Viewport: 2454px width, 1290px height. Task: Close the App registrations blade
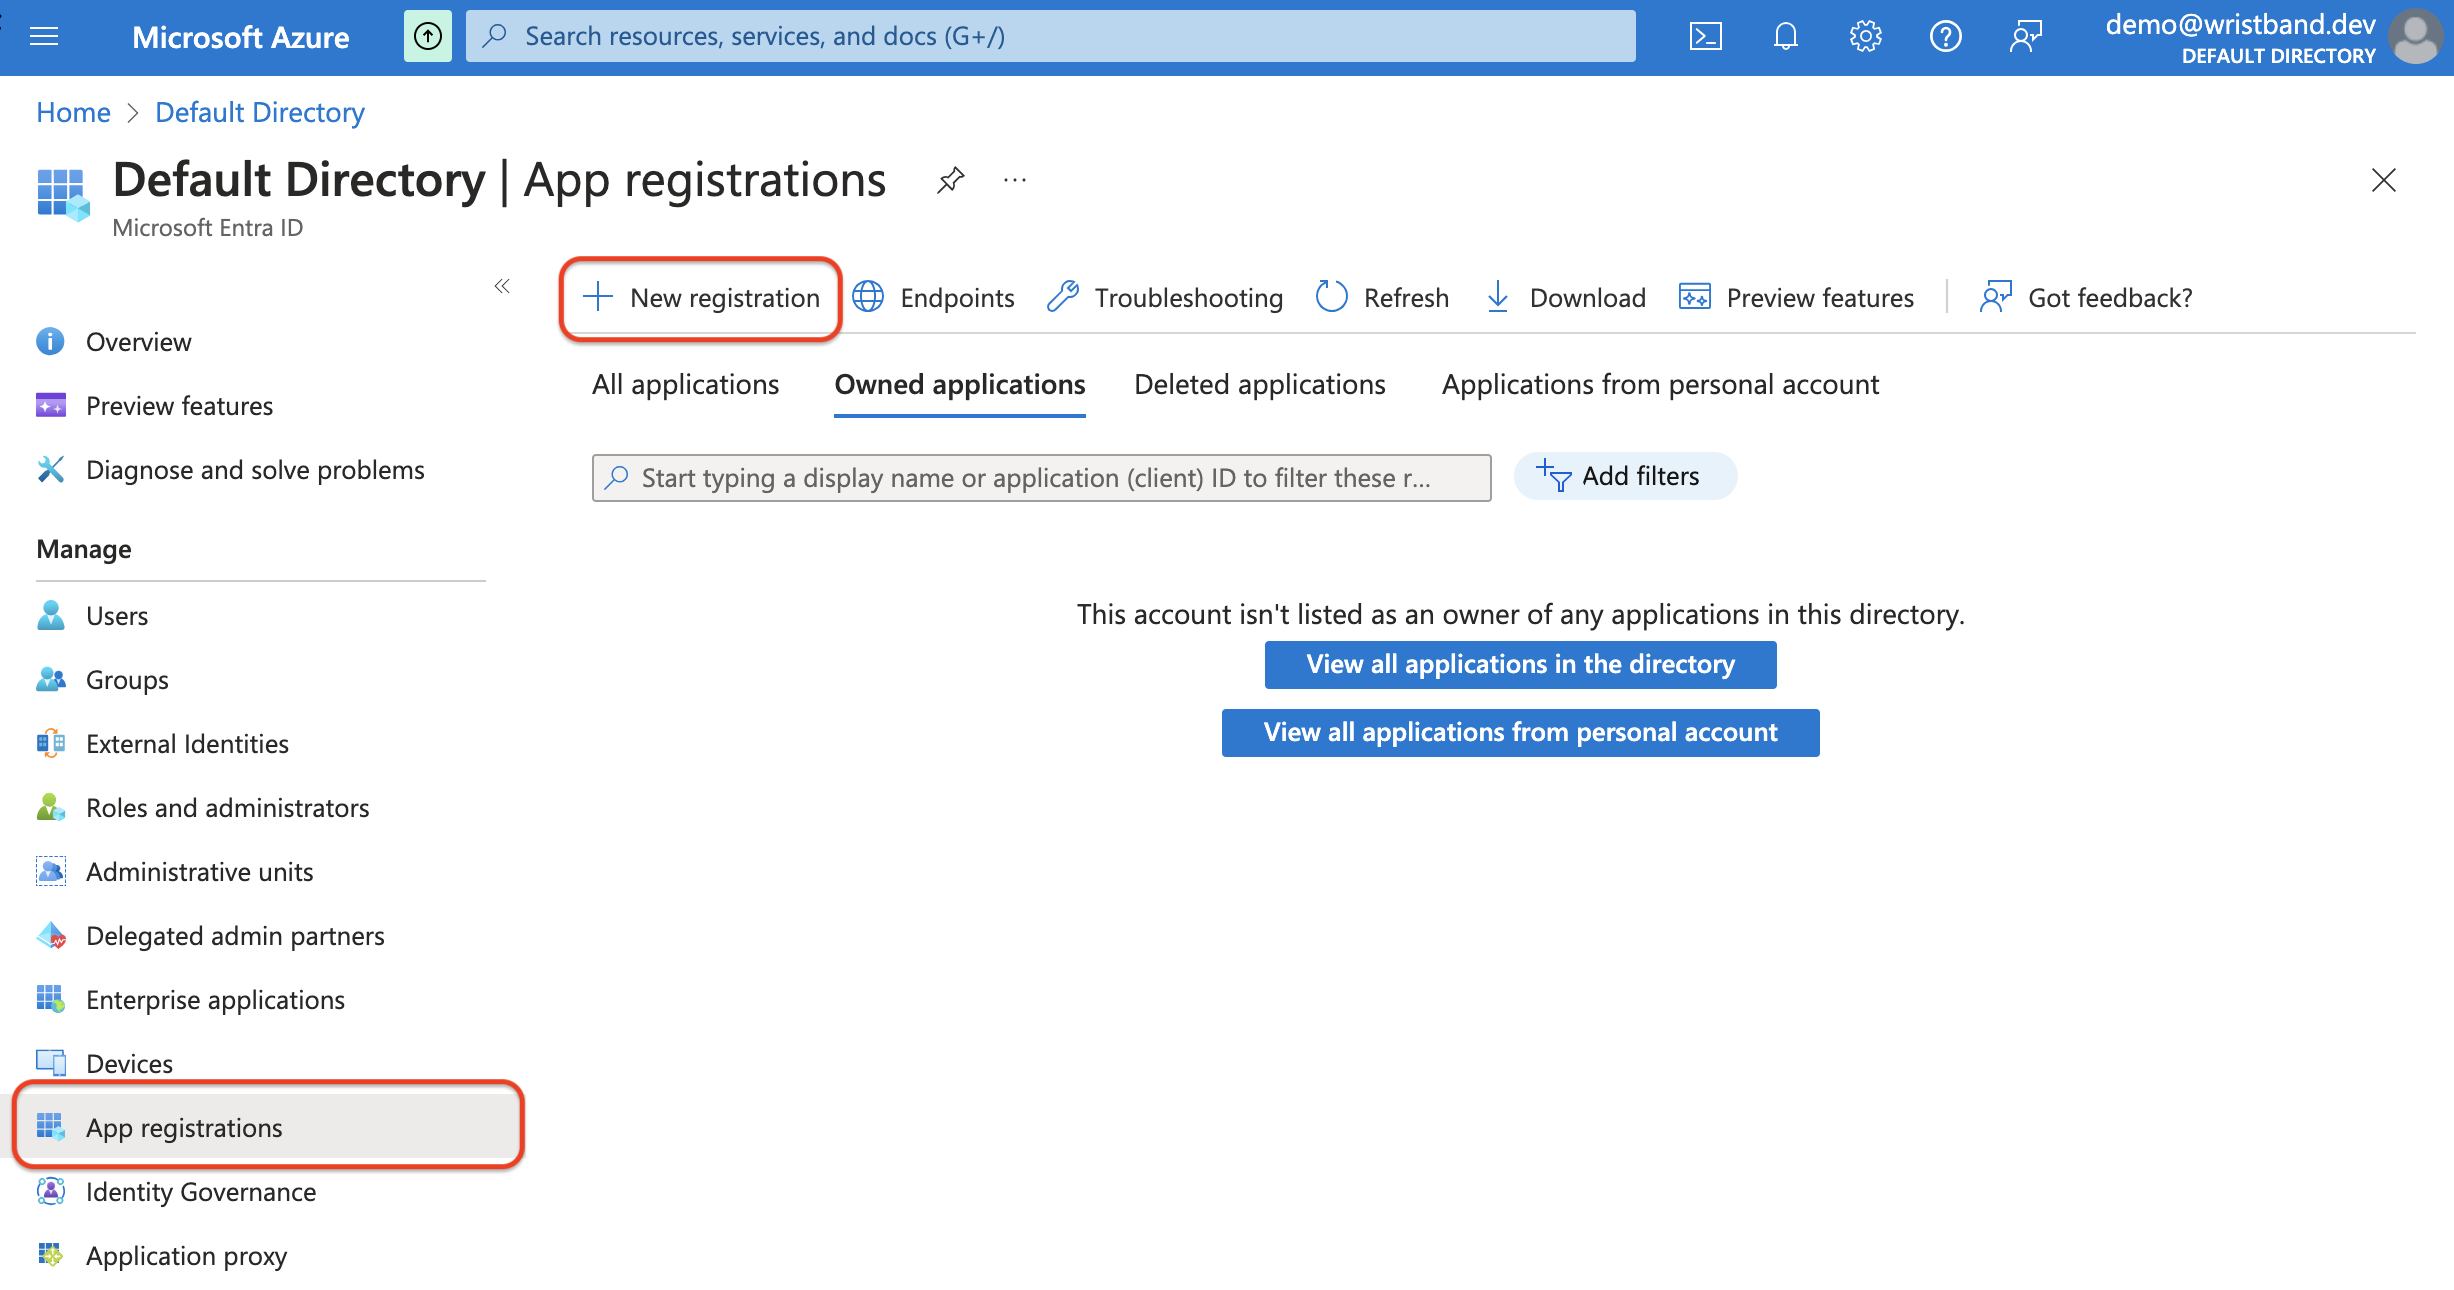[x=2384, y=180]
